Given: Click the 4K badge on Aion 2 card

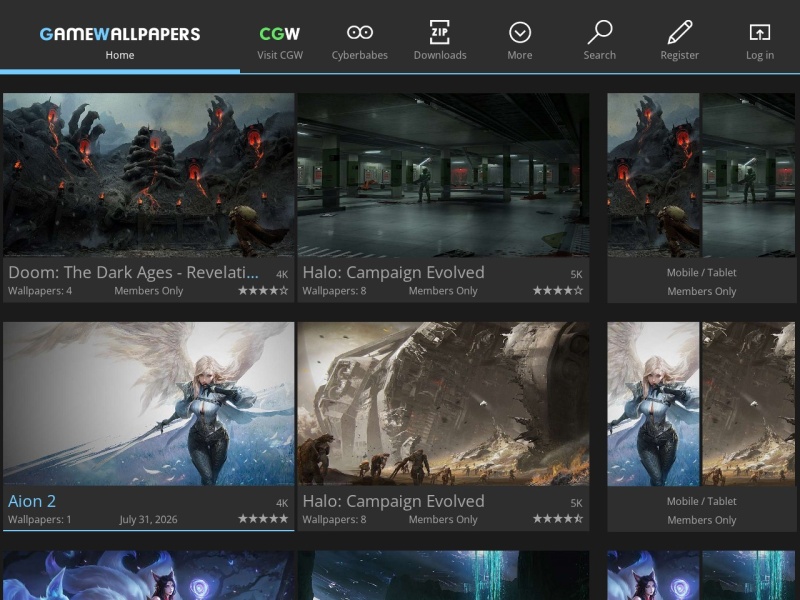Looking at the screenshot, I should (x=282, y=503).
